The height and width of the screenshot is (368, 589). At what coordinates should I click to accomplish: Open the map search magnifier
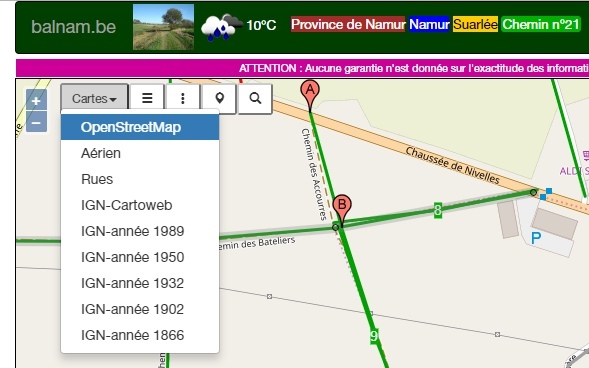pos(255,98)
